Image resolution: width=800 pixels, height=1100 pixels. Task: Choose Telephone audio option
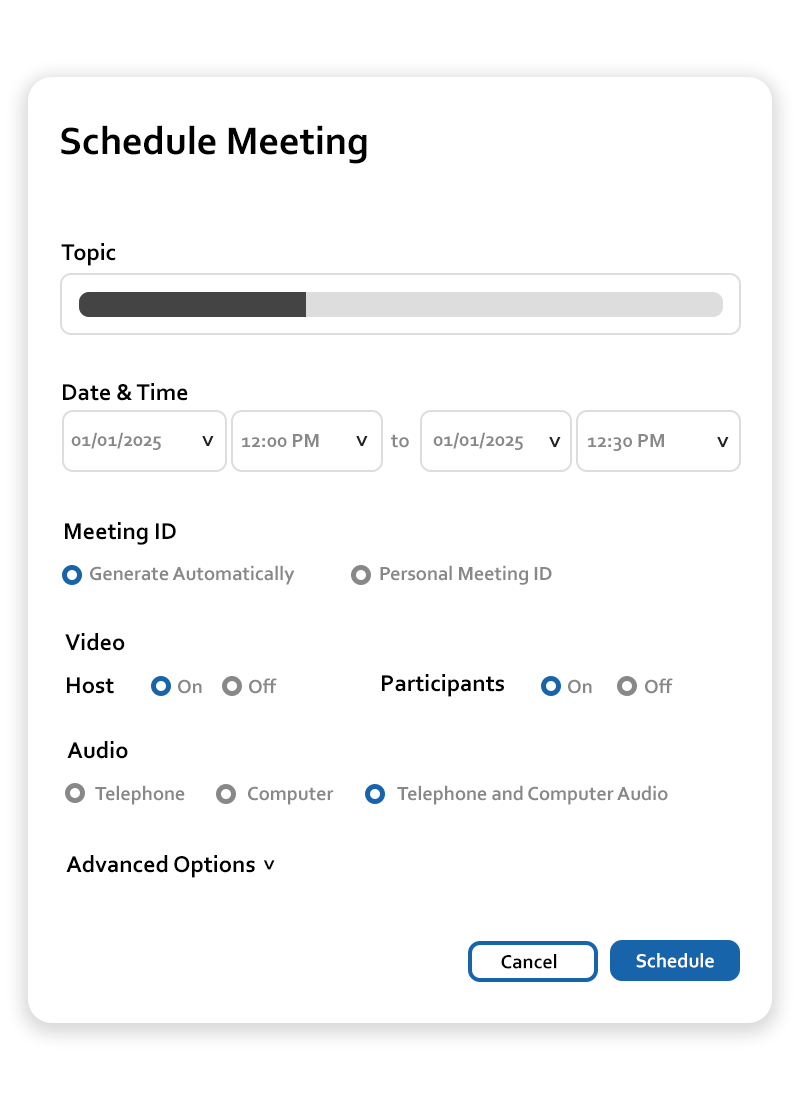point(75,794)
